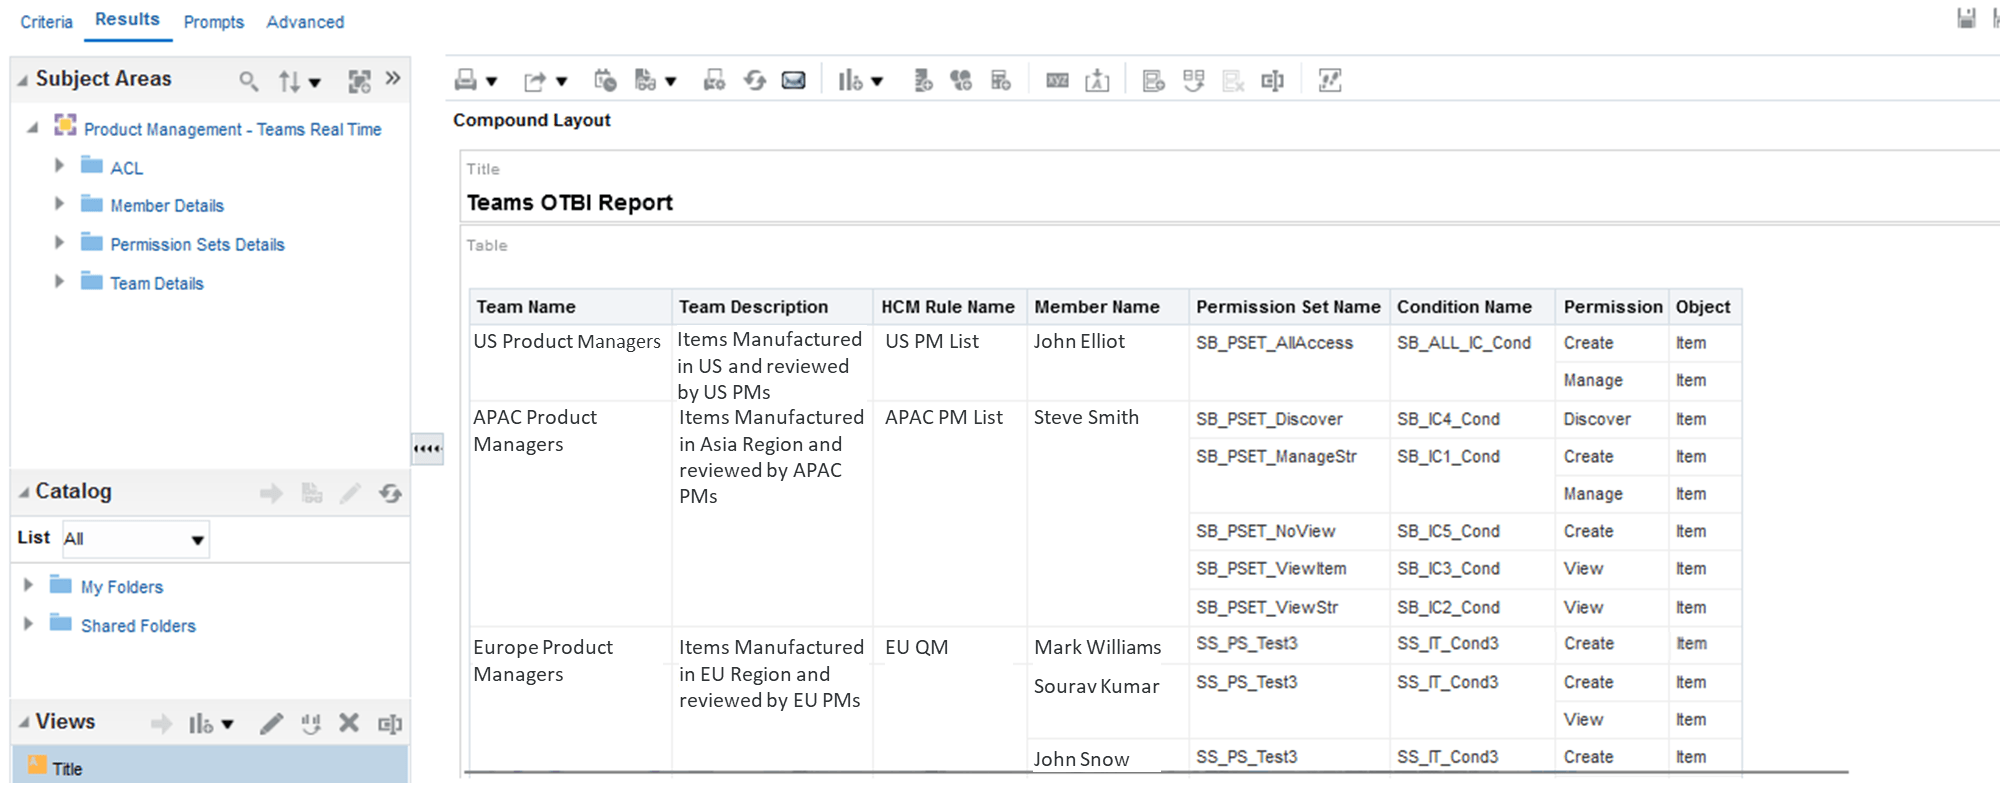2000x785 pixels.
Task: Click the pane collapse handle with arrows
Action: [428, 449]
